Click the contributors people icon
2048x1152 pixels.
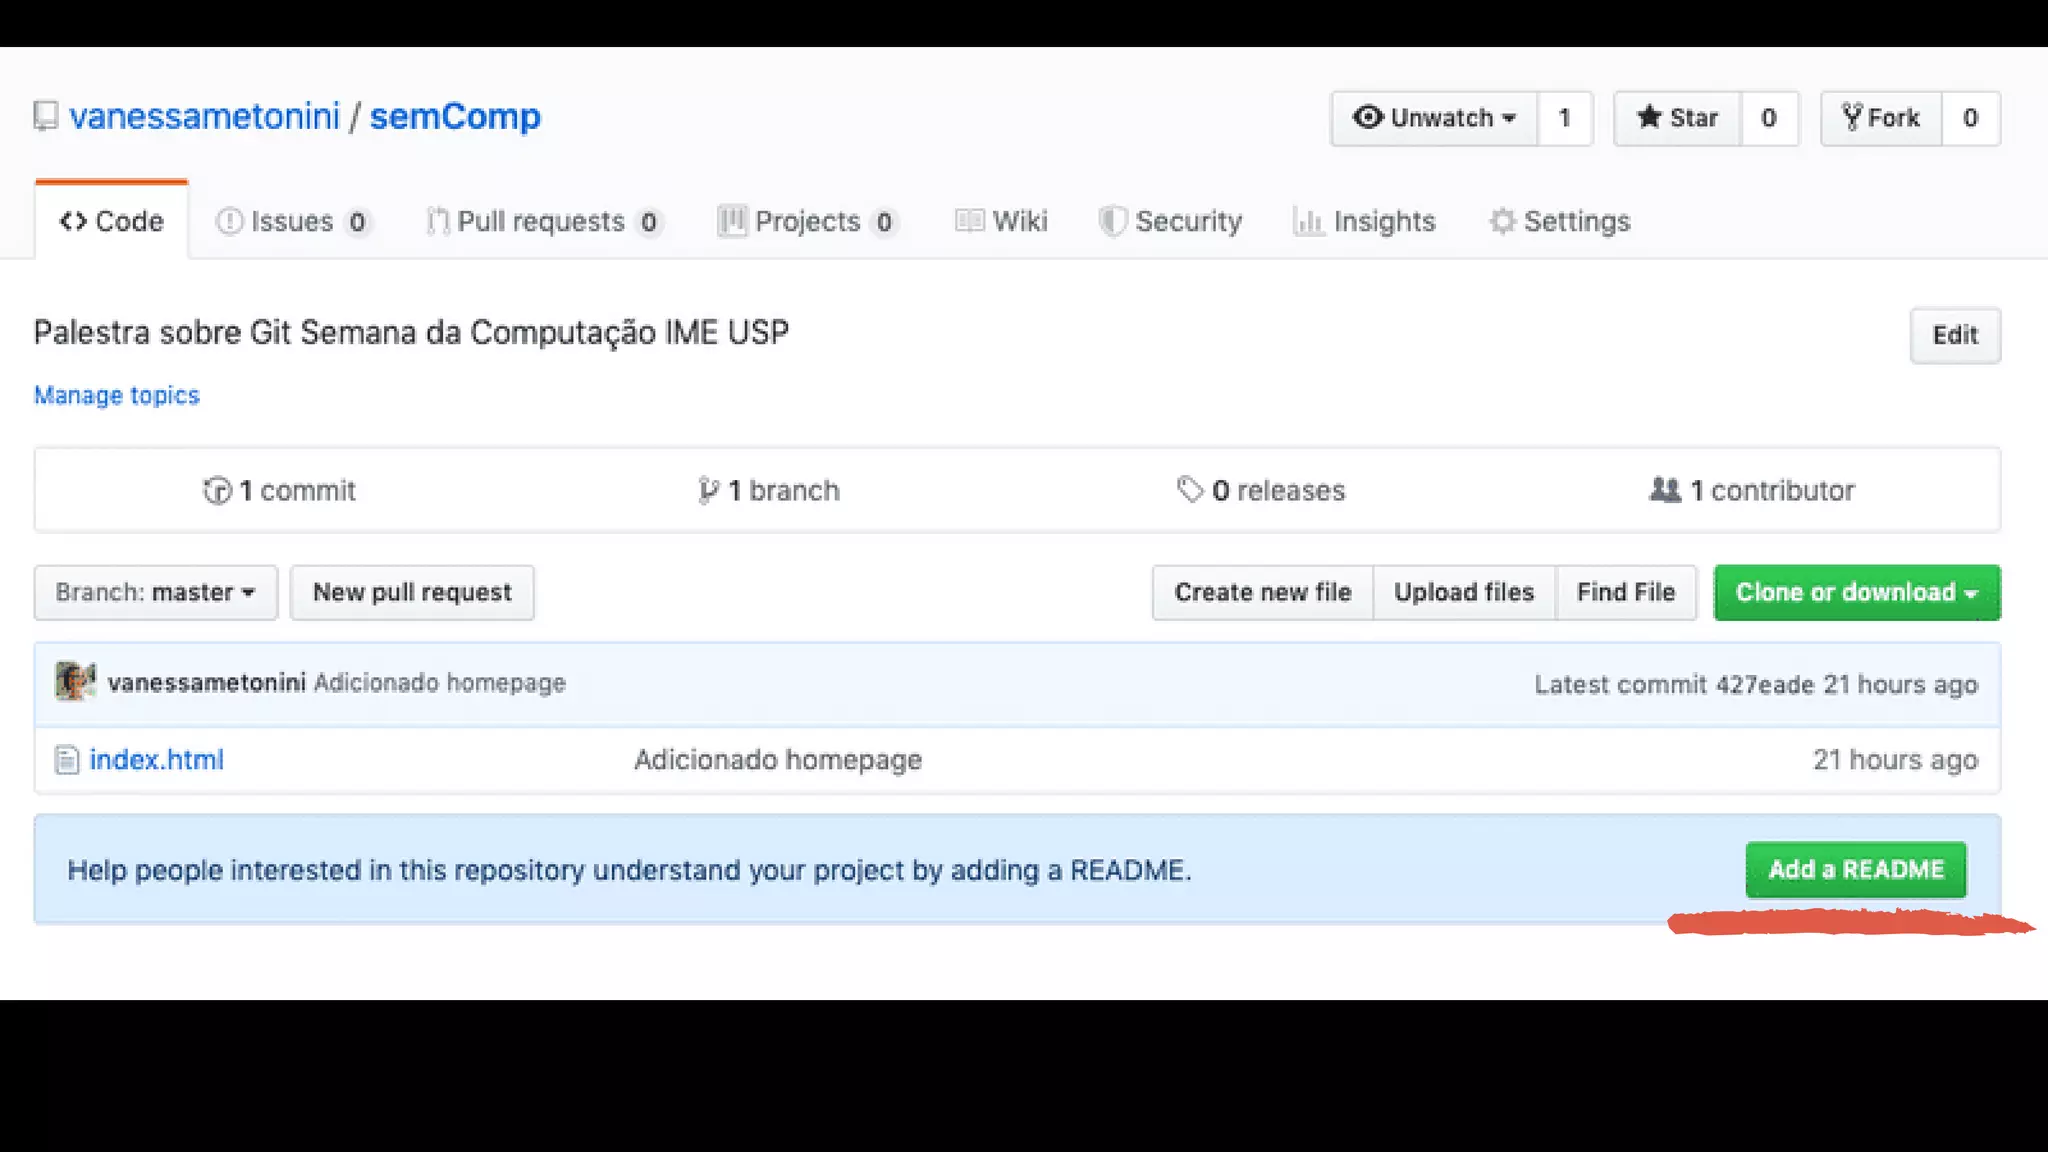point(1665,490)
